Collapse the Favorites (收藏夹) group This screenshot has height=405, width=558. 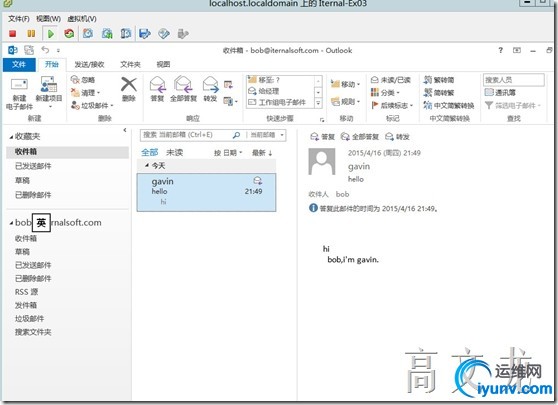pyautogui.click(x=11, y=137)
